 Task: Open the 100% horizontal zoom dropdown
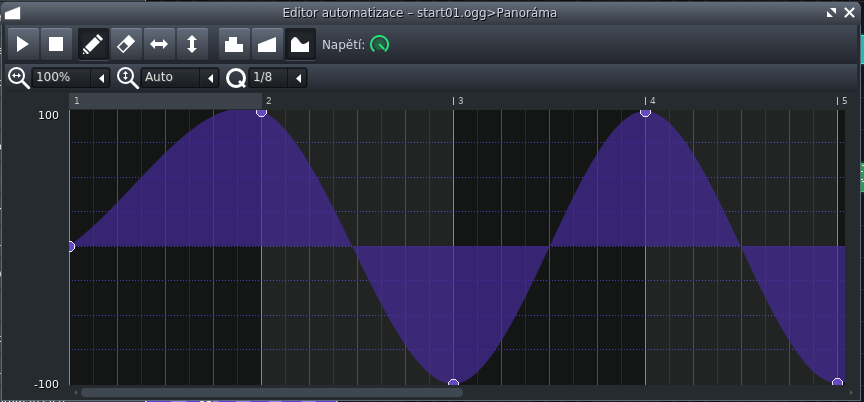[x=71, y=77]
